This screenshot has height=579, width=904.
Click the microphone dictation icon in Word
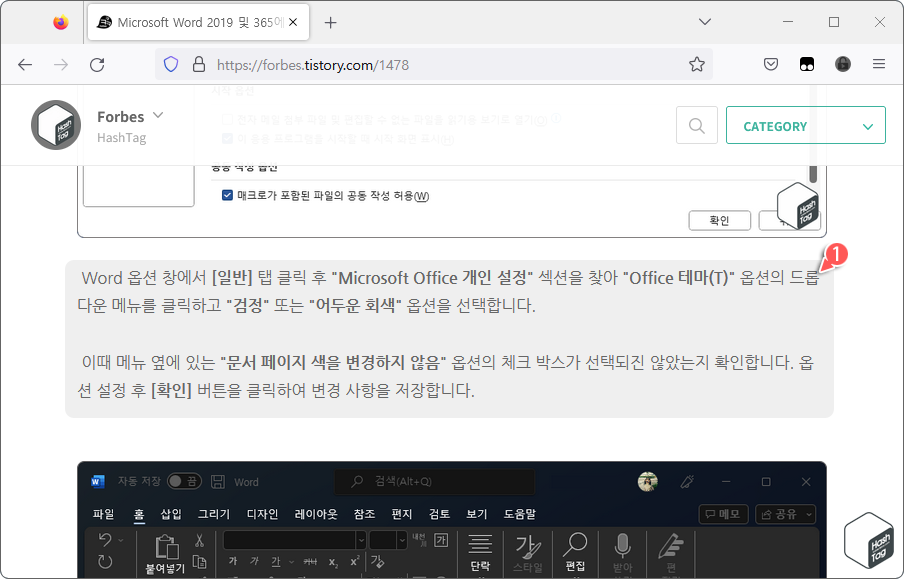[x=623, y=546]
